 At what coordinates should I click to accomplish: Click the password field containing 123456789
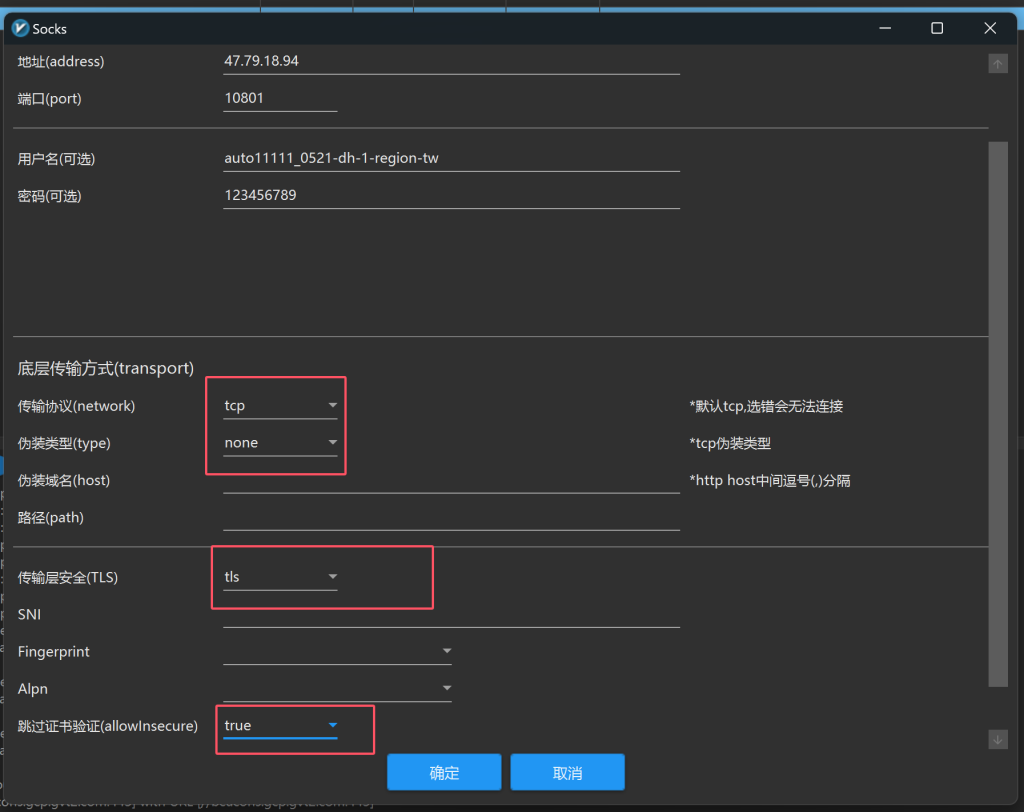(x=451, y=196)
